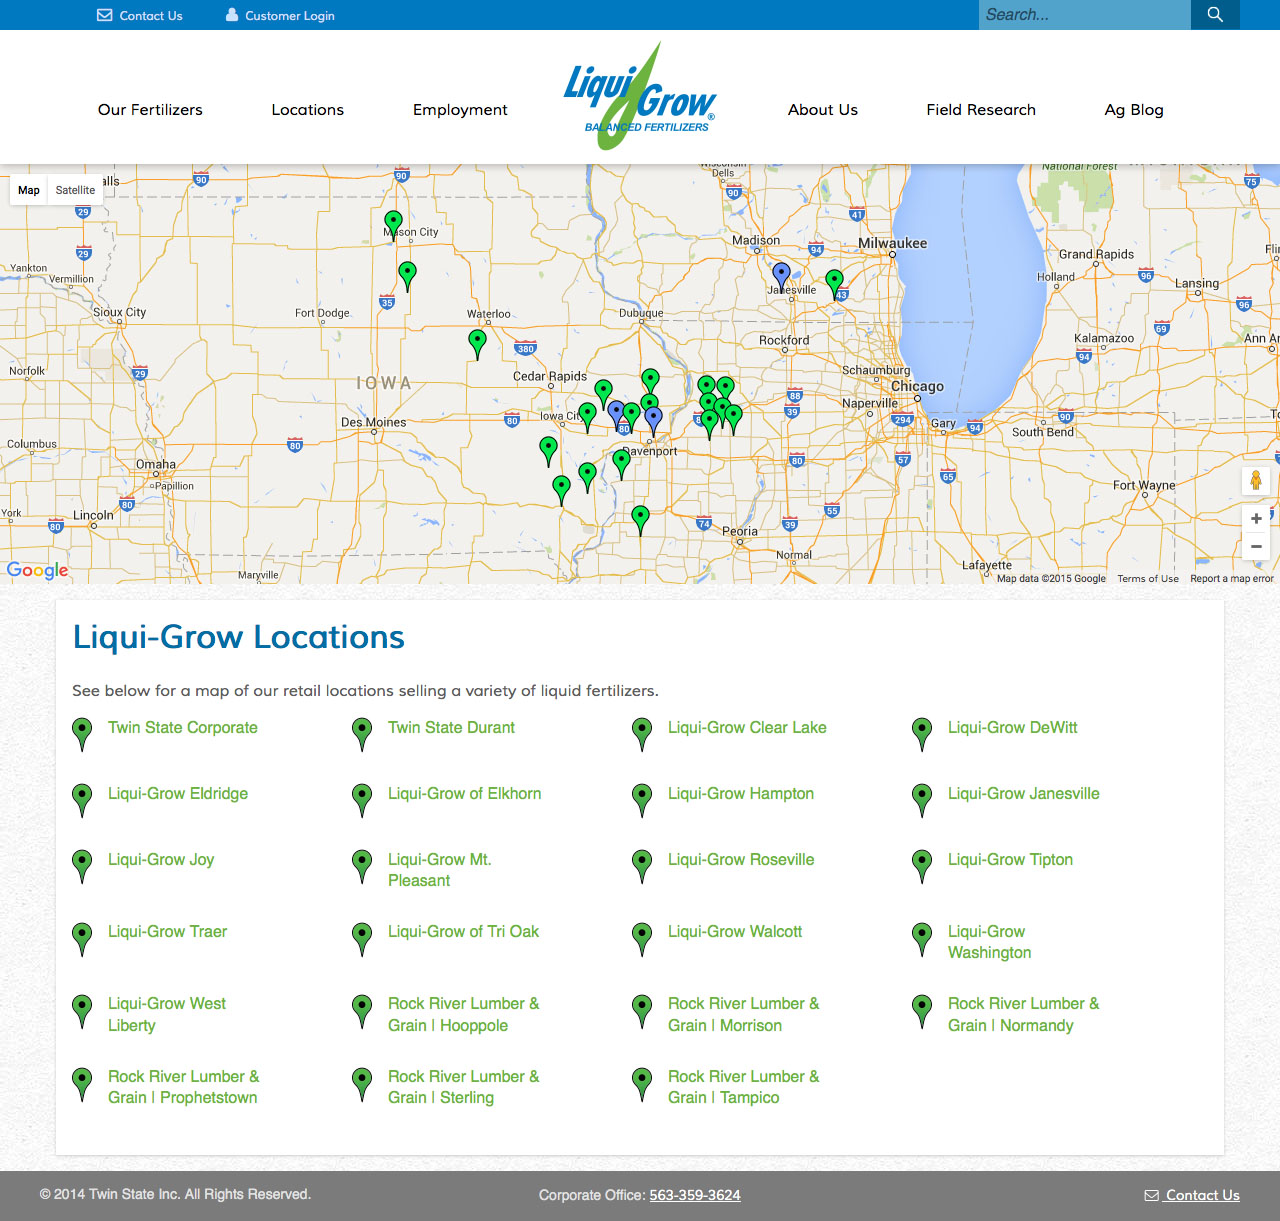Click the pin icon beside Liqui-Grow Roseville

pyautogui.click(x=643, y=866)
